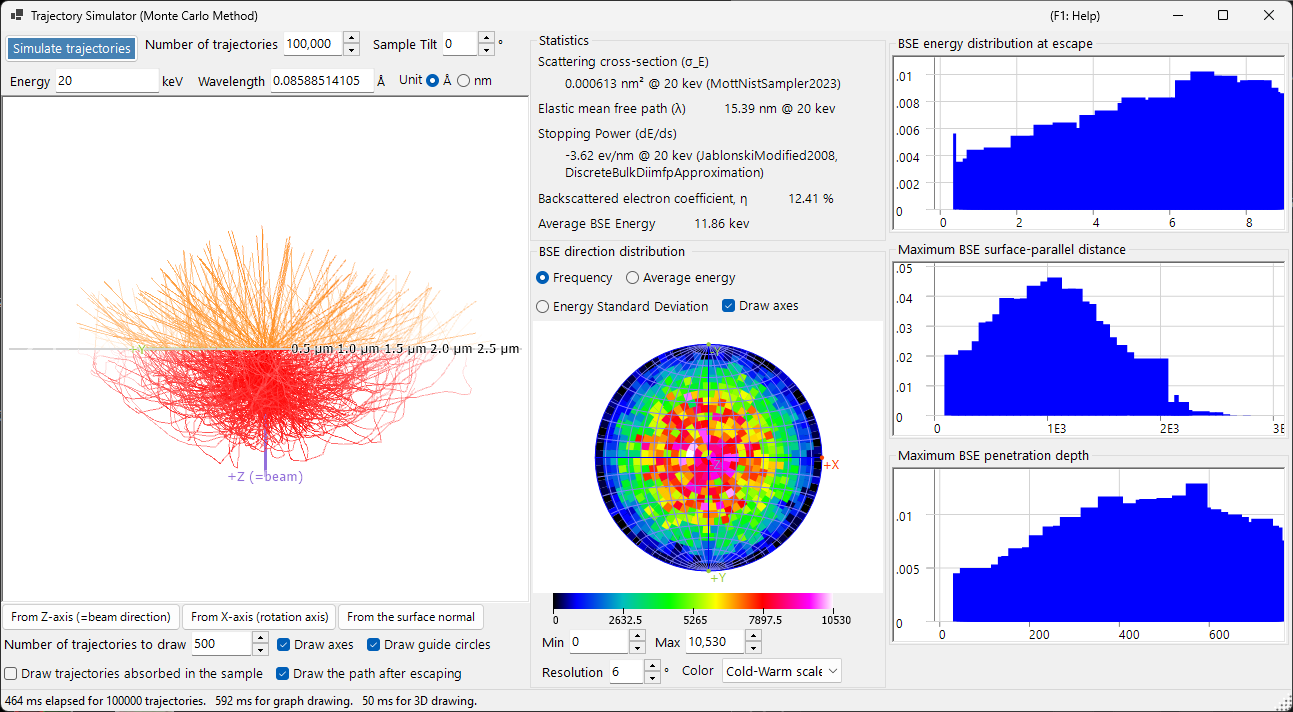The image size is (1293, 712).
Task: View From the surface normal
Action: tap(411, 617)
